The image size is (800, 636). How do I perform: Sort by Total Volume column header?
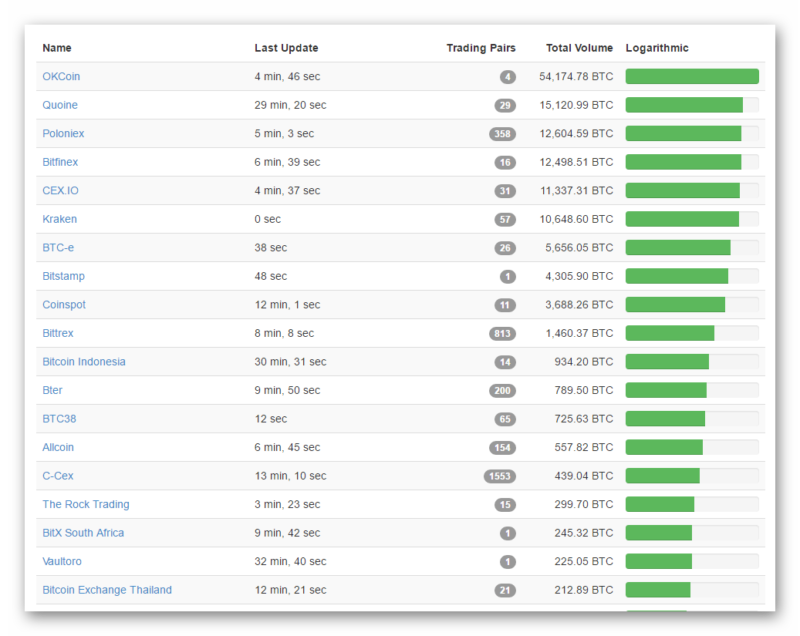[x=579, y=48]
